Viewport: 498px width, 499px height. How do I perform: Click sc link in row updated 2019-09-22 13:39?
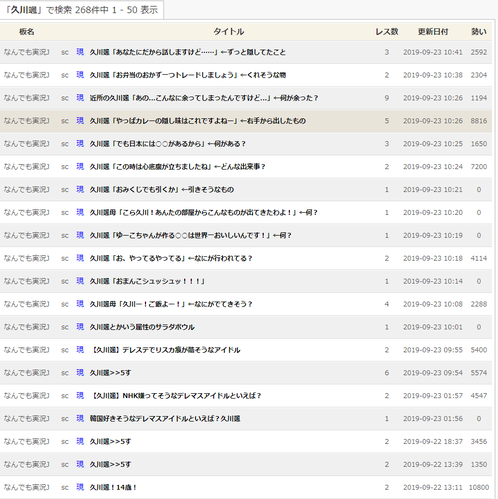coord(65,465)
